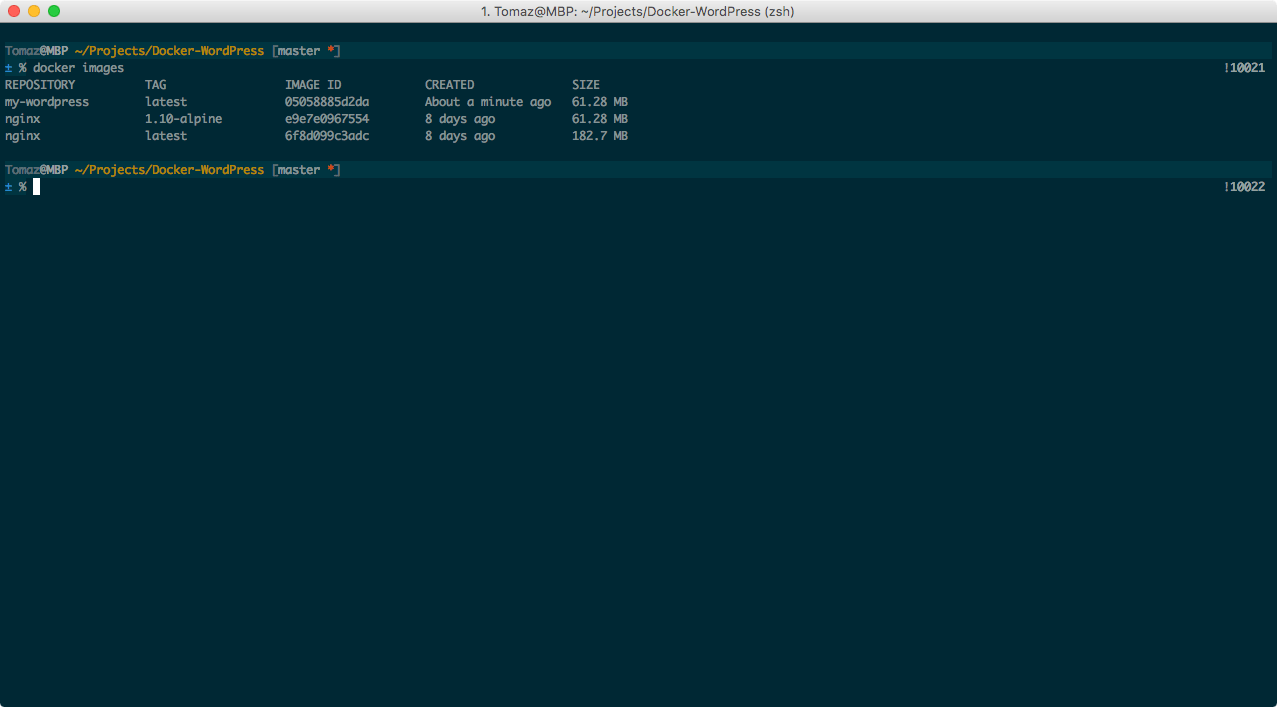Screen dimensions: 1277x707
Task: Click the latest tag of nginx 6f8d099c3adc
Action: coord(166,136)
